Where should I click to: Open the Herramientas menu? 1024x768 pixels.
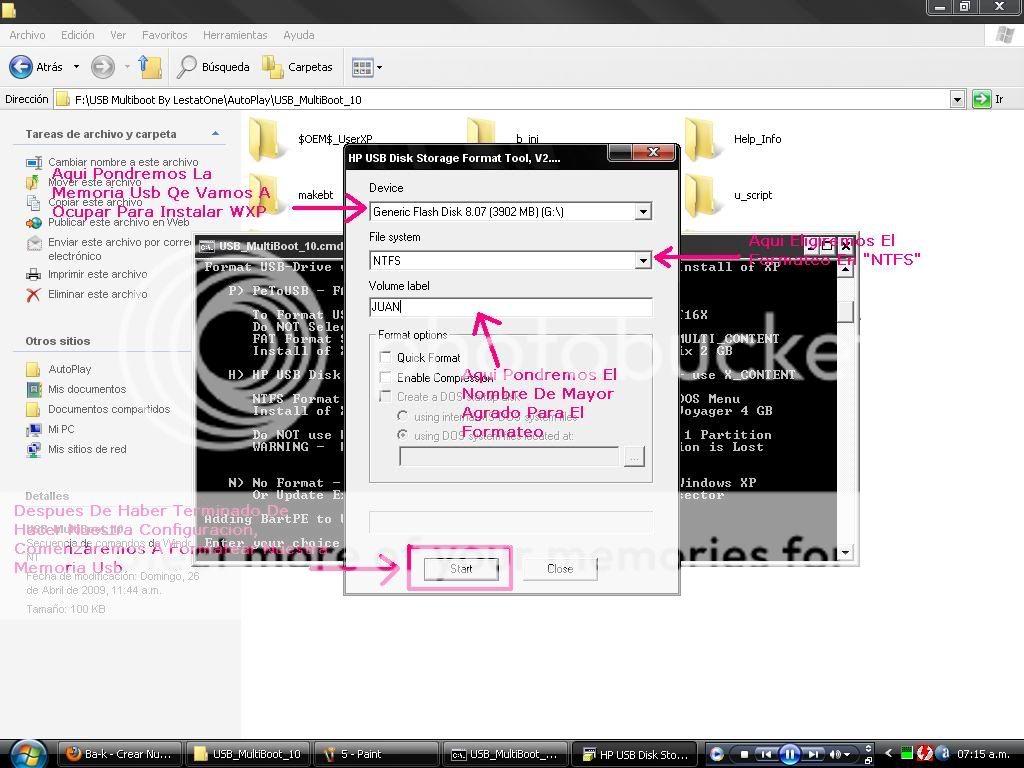(235, 35)
